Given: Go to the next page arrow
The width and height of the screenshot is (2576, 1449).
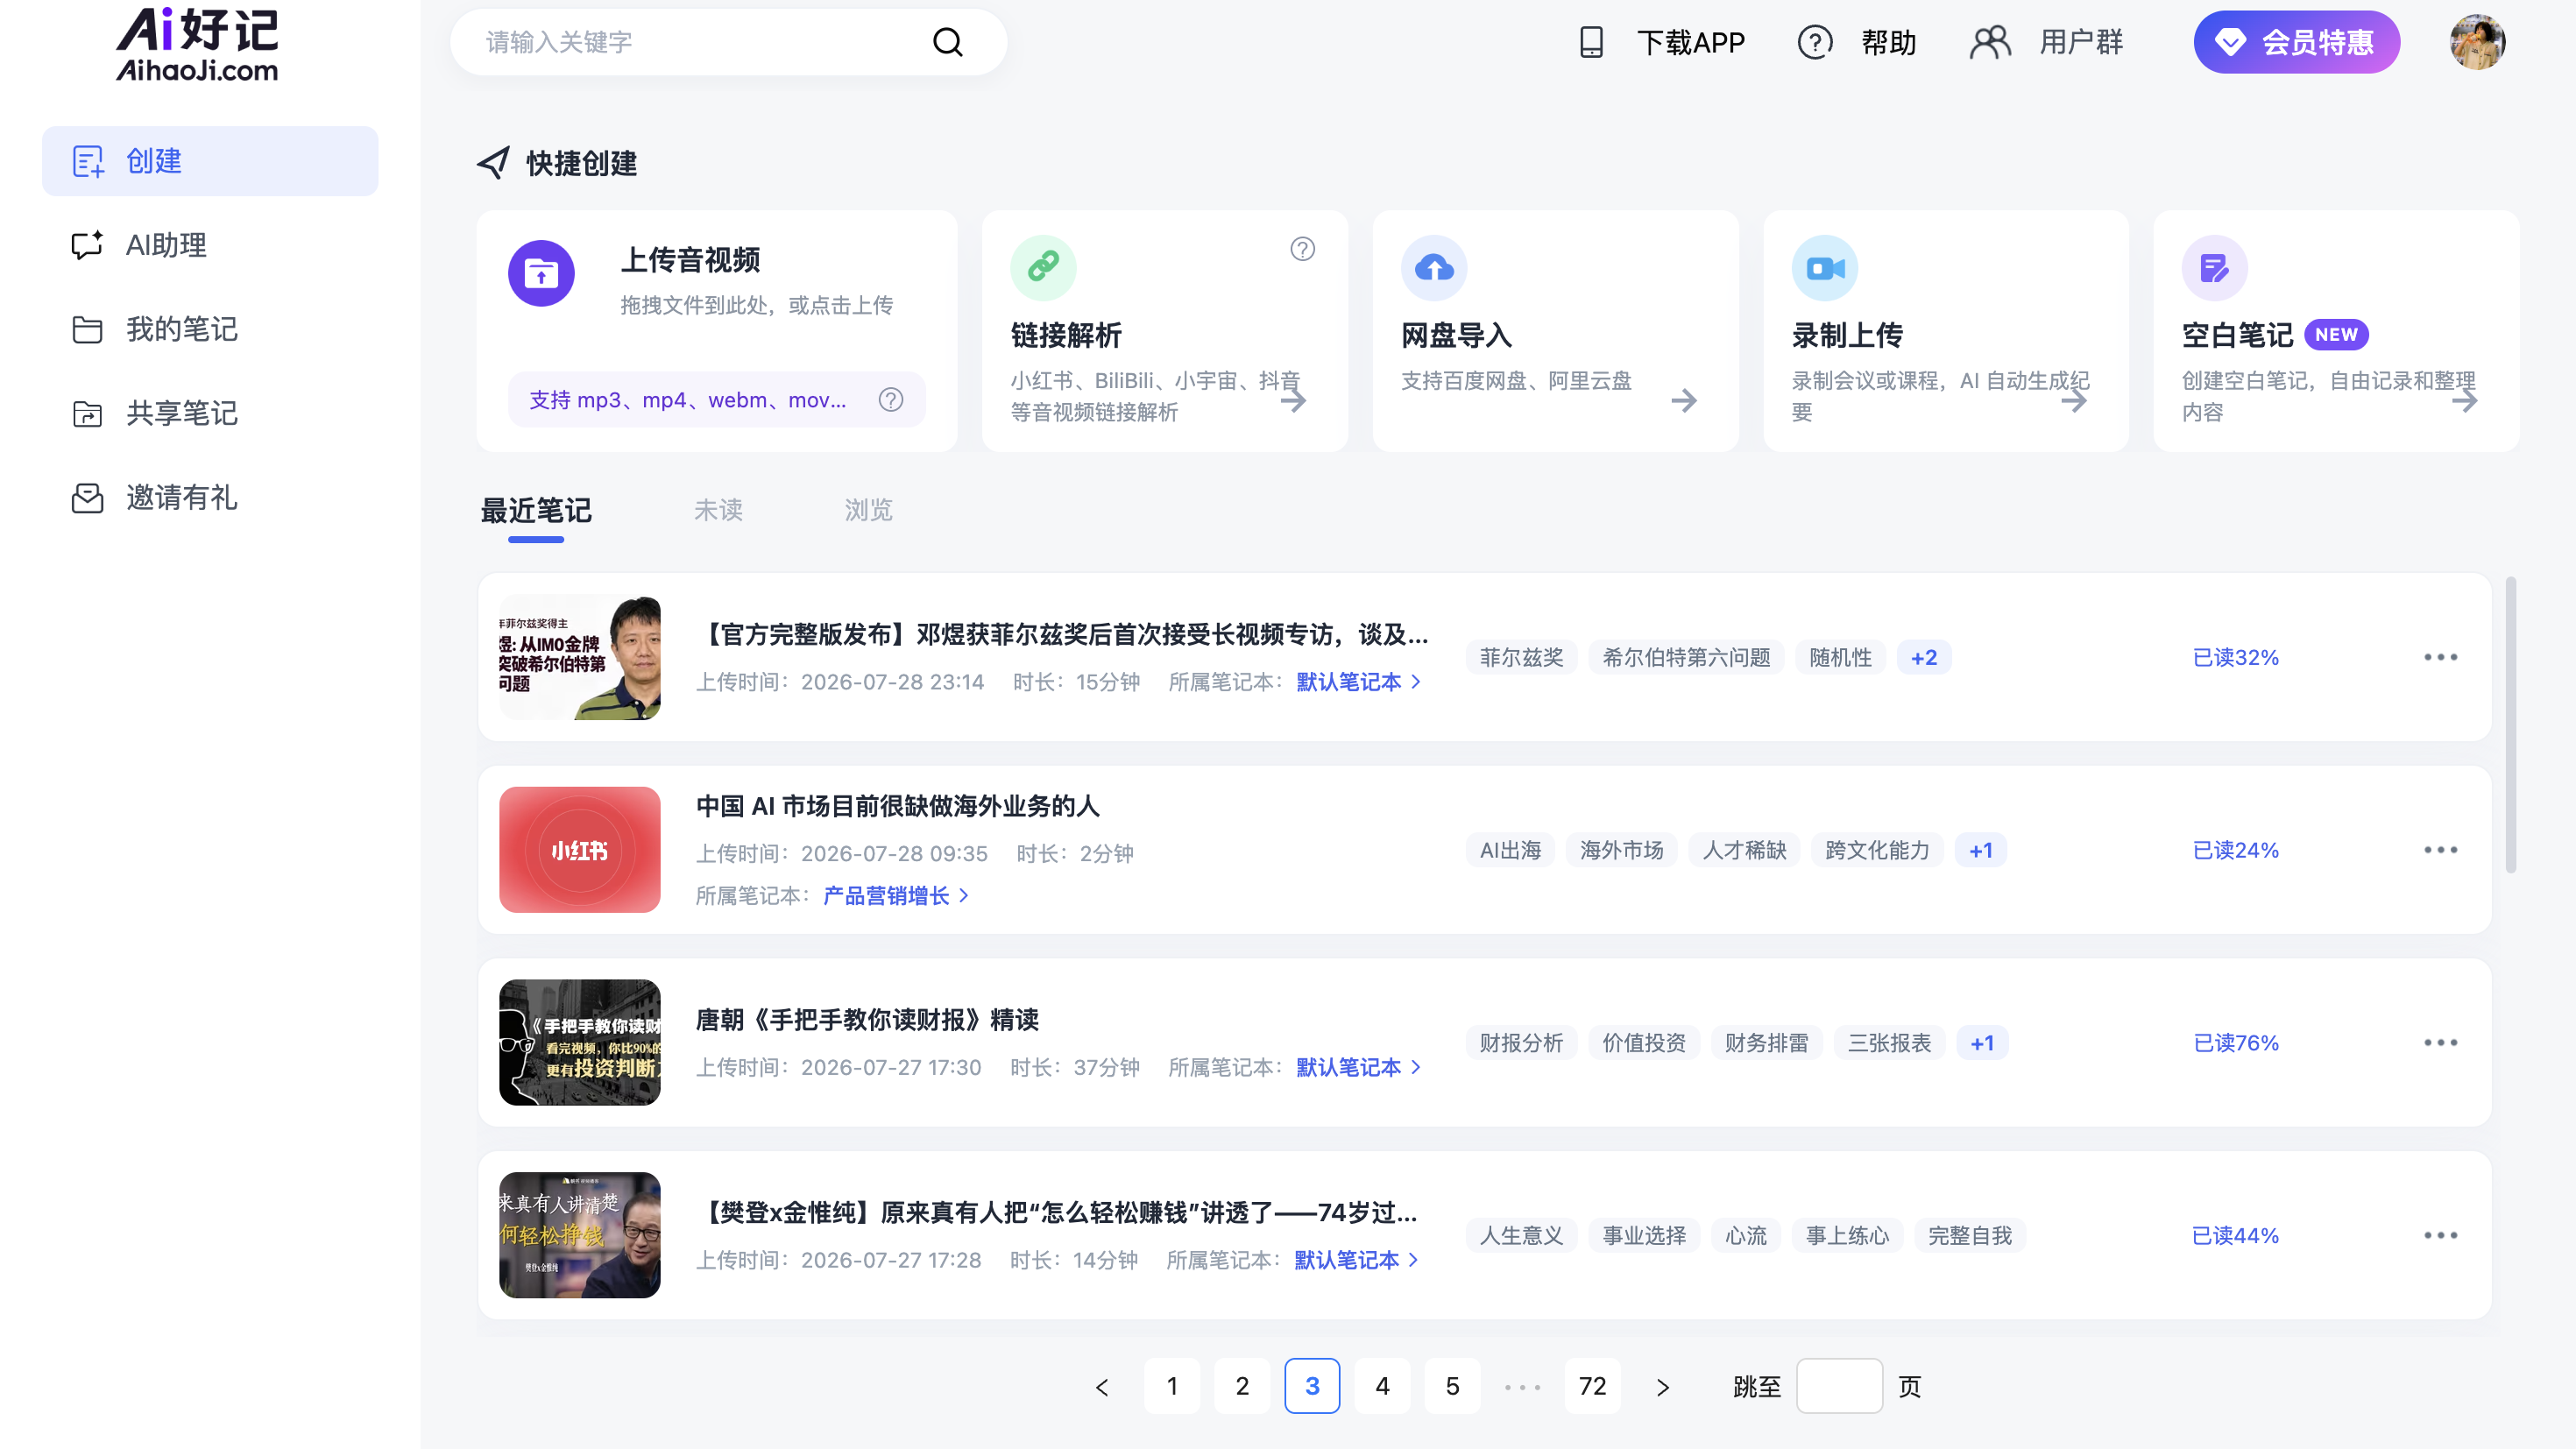Looking at the screenshot, I should point(1662,1387).
